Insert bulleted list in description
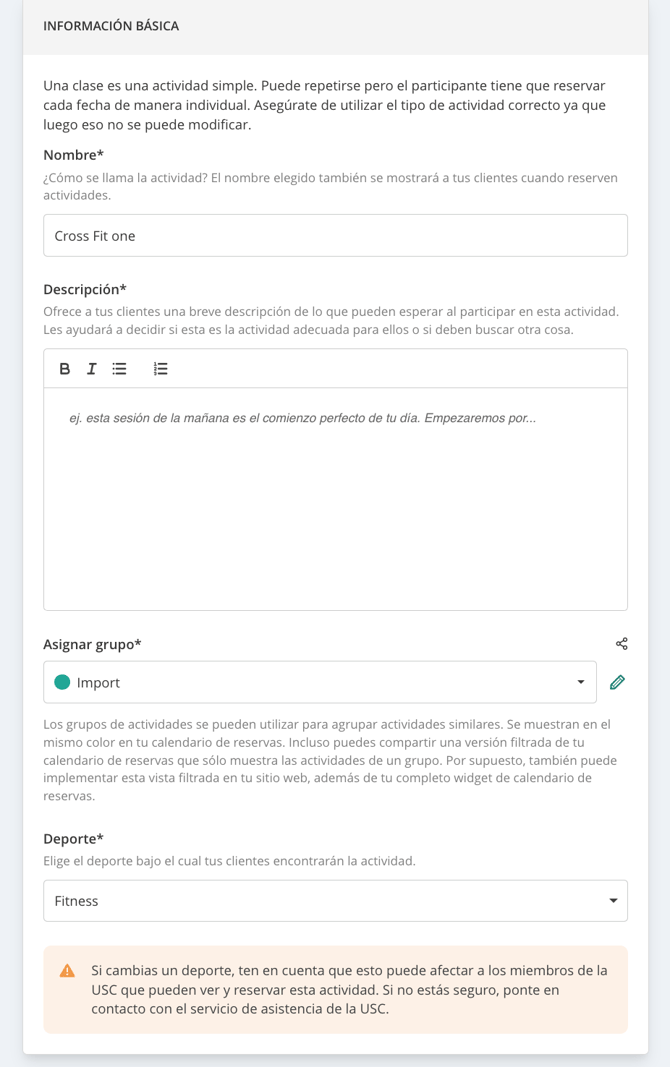The image size is (670, 1067). pyautogui.click(x=120, y=369)
